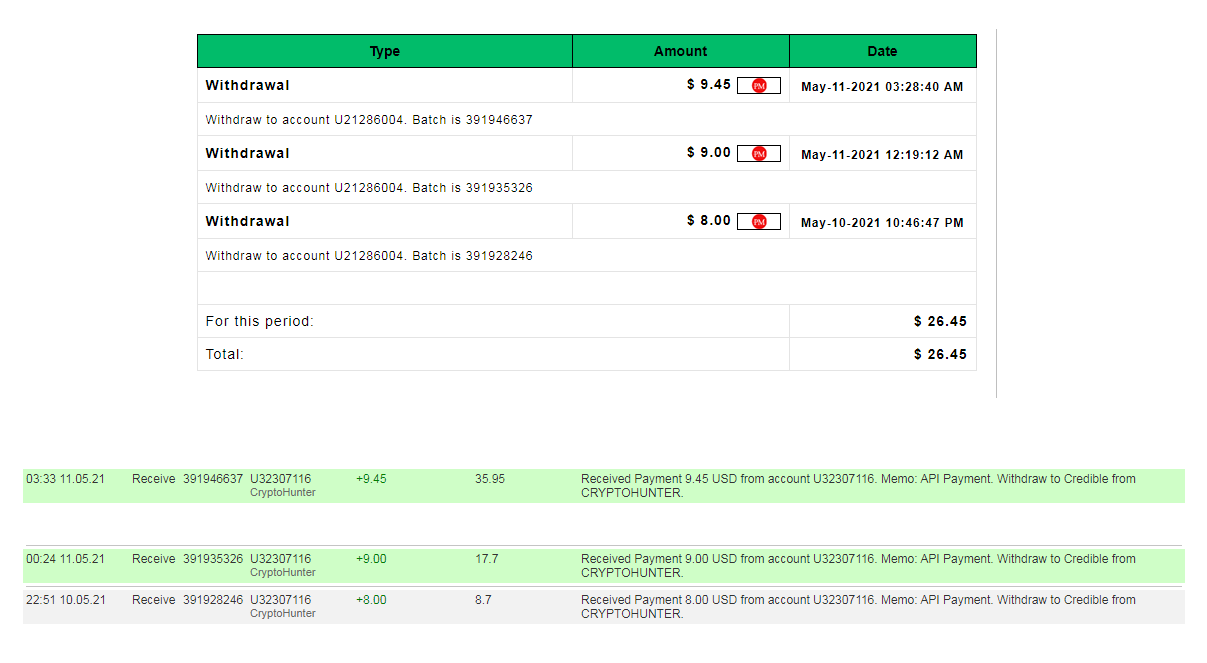Select the Batch is 391928246 description

[369, 256]
